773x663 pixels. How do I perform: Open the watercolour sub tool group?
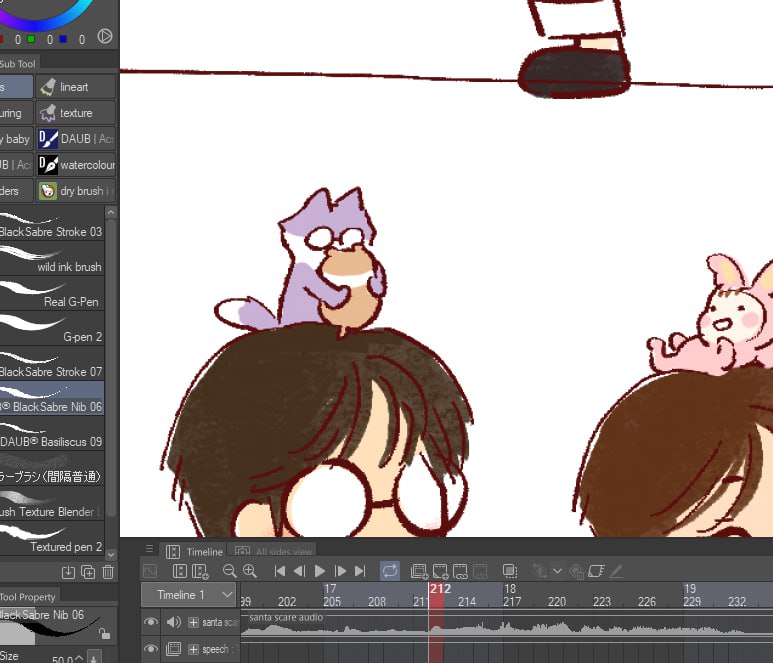(75, 165)
